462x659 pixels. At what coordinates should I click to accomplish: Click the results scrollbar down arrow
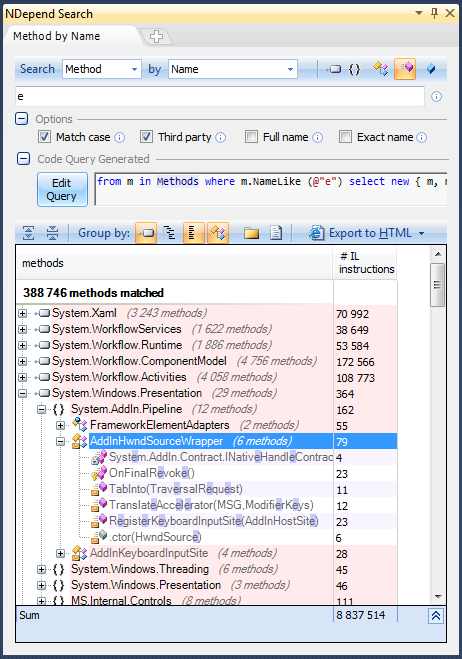click(x=438, y=597)
